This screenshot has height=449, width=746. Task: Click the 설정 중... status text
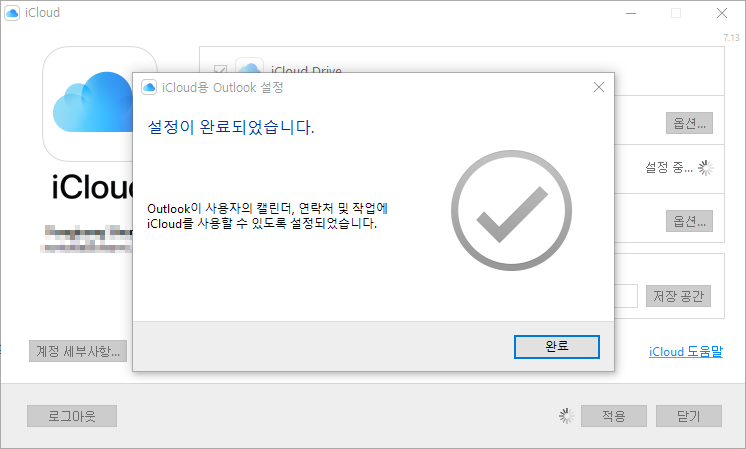click(x=668, y=167)
